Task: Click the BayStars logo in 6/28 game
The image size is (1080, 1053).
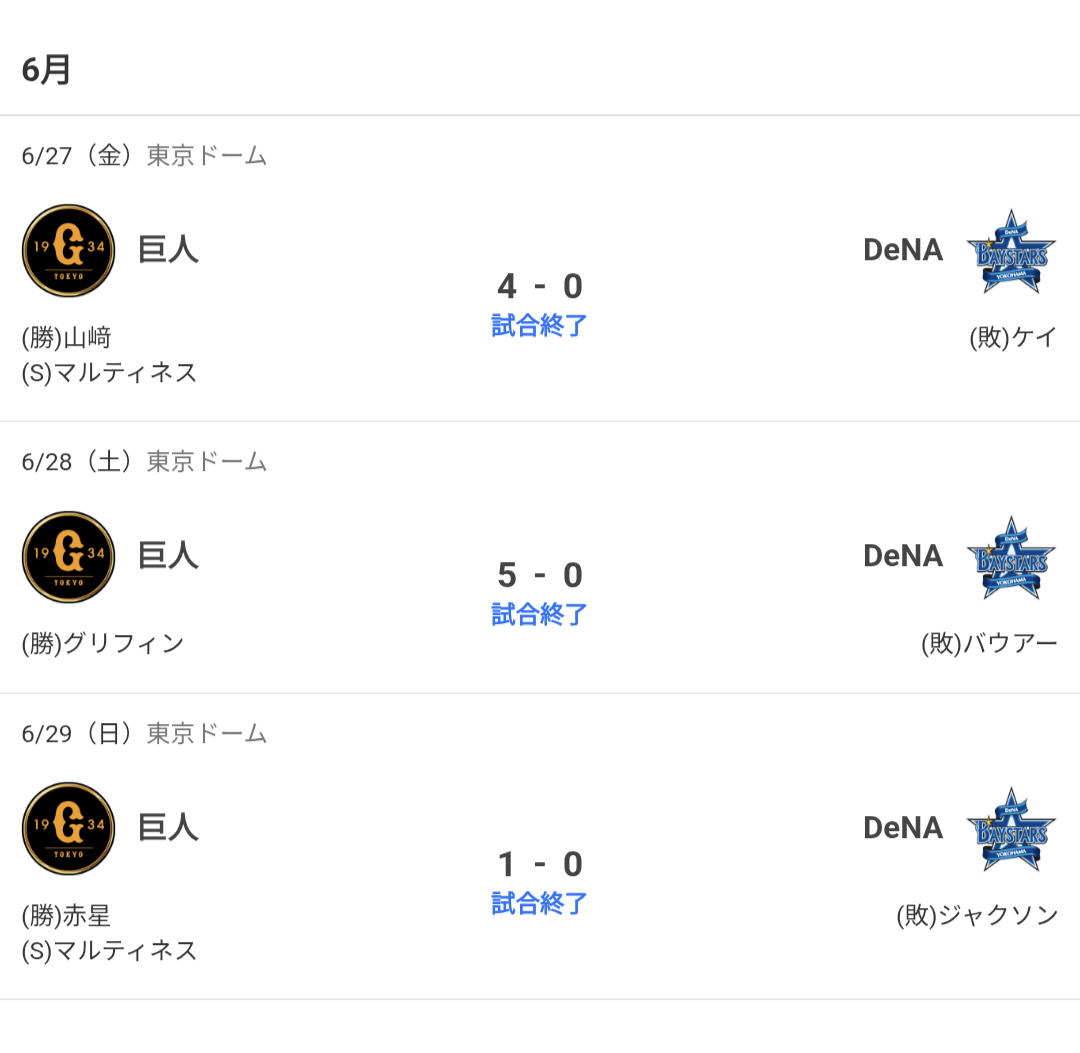Action: (1010, 558)
